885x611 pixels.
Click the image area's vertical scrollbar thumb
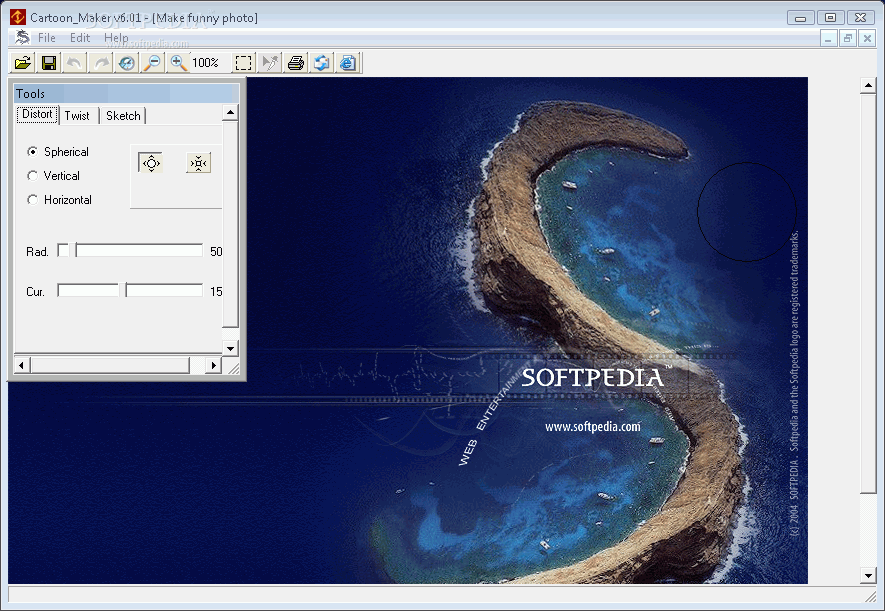coord(868,293)
